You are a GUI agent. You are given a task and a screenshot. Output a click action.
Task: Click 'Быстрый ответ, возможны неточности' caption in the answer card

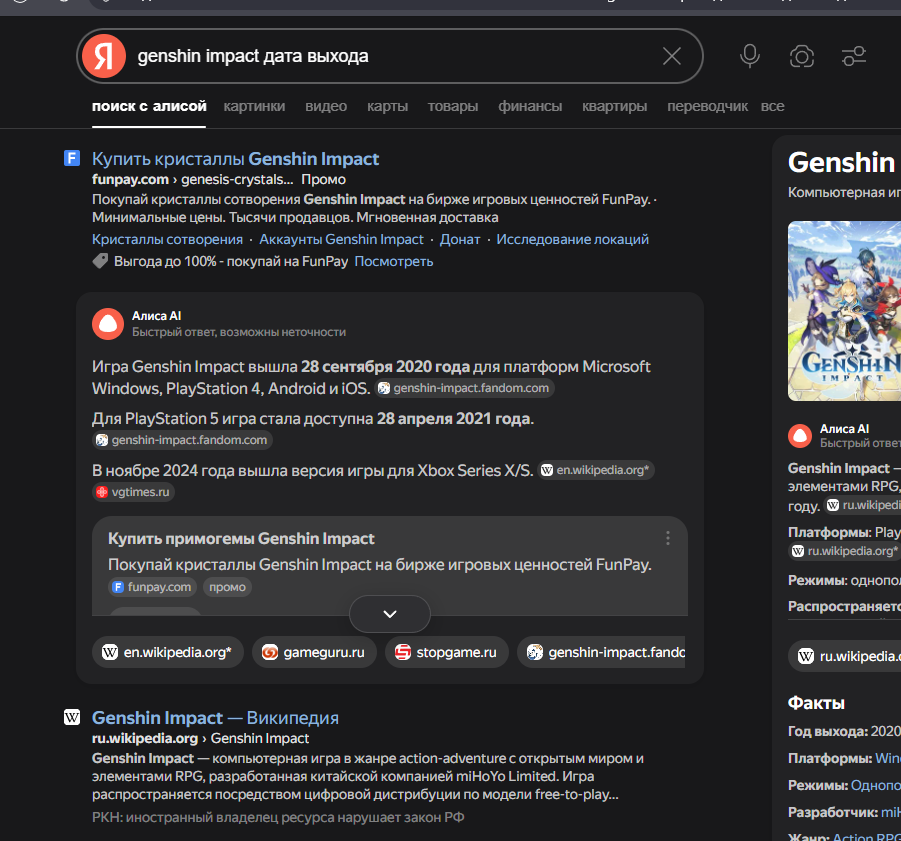click(x=239, y=332)
